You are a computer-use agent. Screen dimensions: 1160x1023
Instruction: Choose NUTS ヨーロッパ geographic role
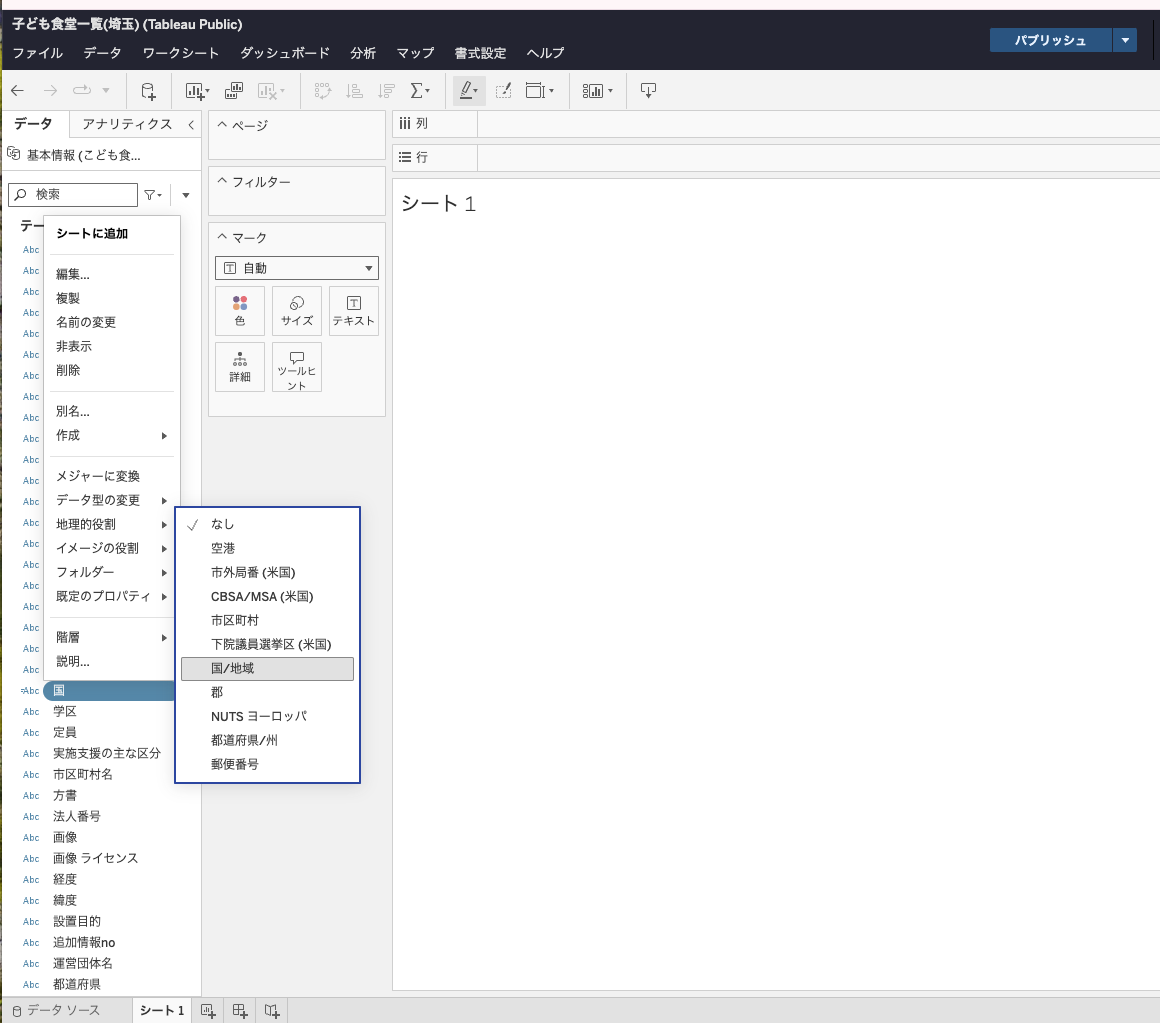268,717
